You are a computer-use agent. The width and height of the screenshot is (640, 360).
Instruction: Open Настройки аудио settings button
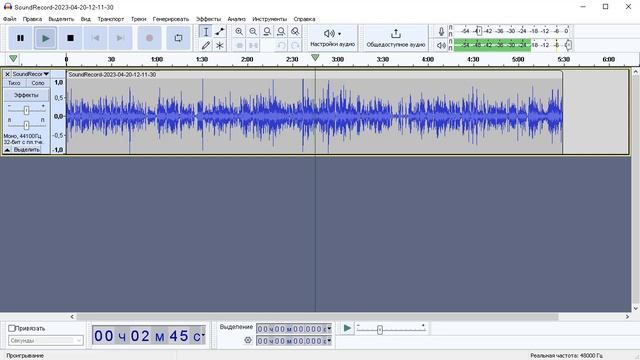coord(332,38)
